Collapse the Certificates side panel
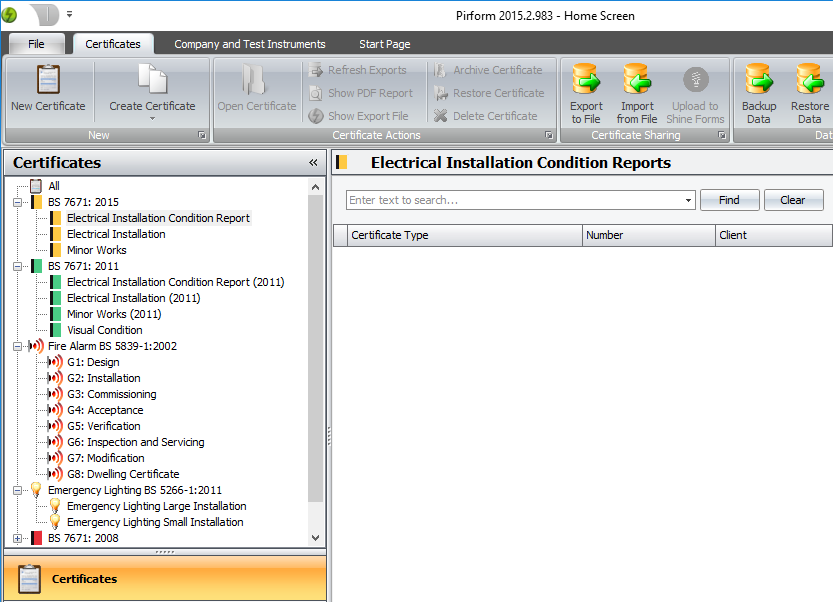This screenshot has height=602, width=833. point(313,163)
